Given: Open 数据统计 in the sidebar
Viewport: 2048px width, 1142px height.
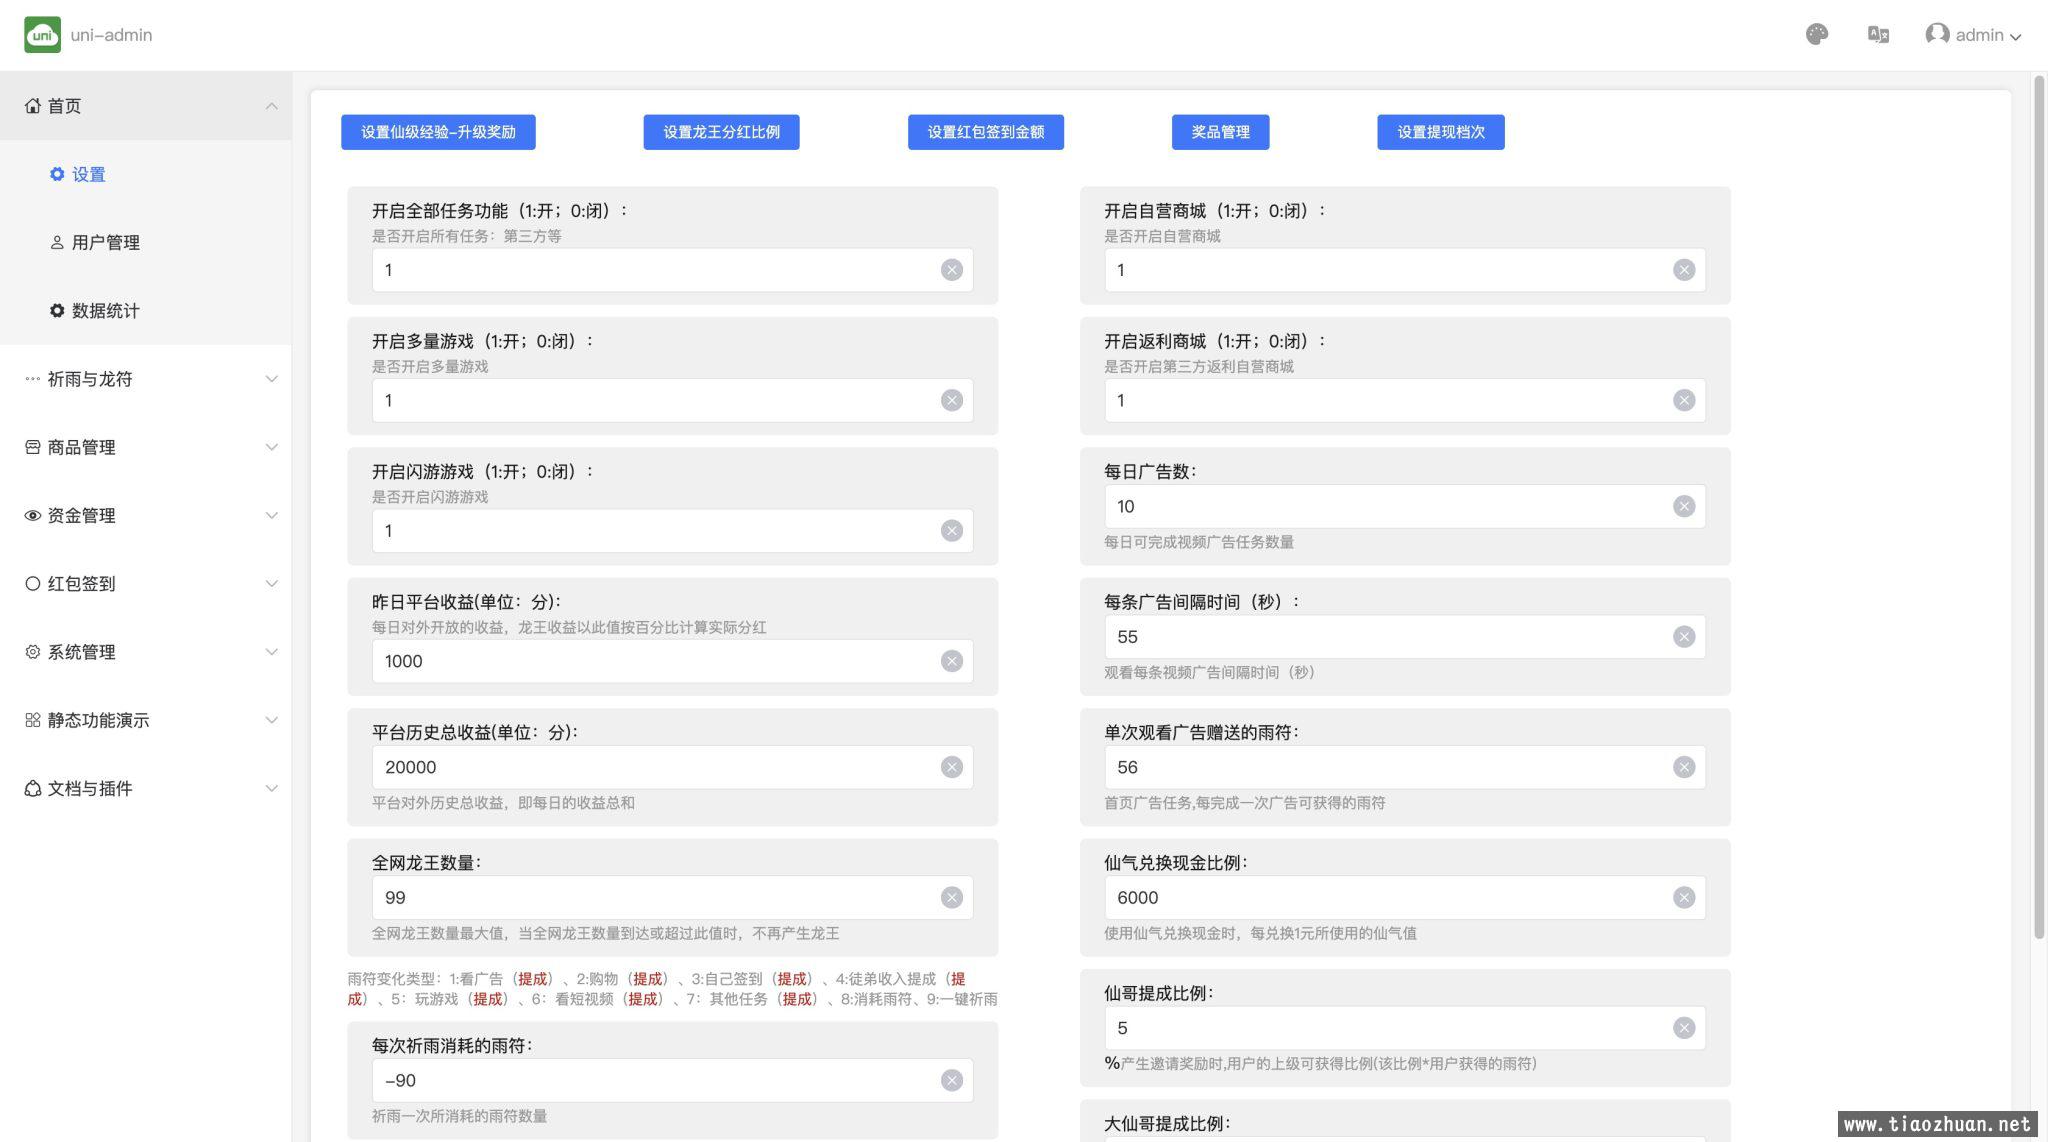Looking at the screenshot, I should coord(146,311).
